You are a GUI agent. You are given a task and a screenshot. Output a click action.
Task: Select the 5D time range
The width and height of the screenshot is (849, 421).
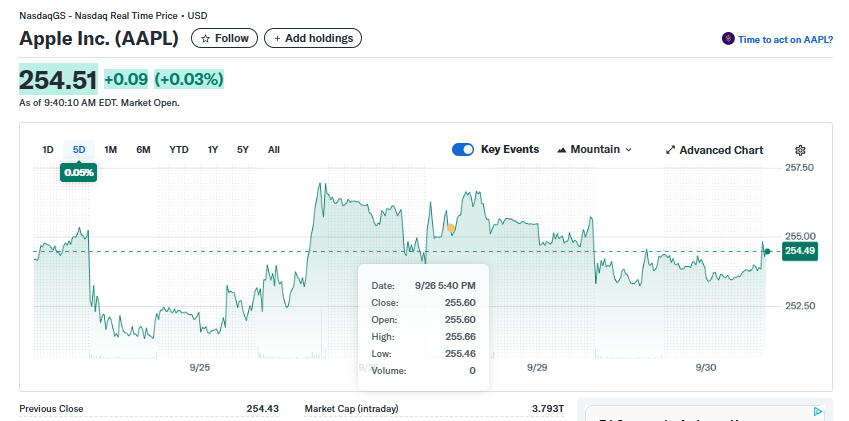79,149
